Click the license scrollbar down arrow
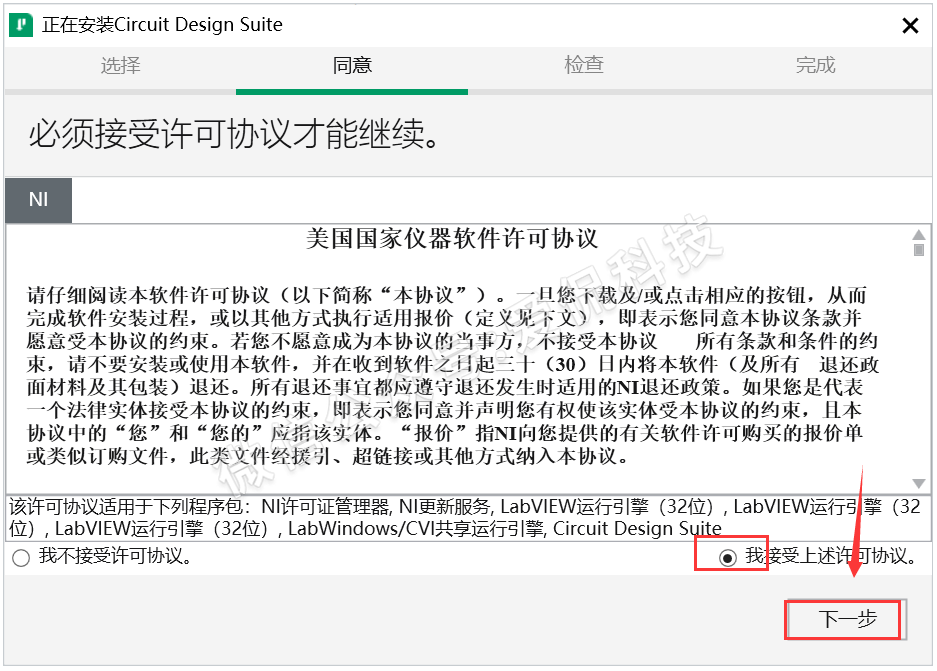This screenshot has height=671, width=937. [x=918, y=481]
